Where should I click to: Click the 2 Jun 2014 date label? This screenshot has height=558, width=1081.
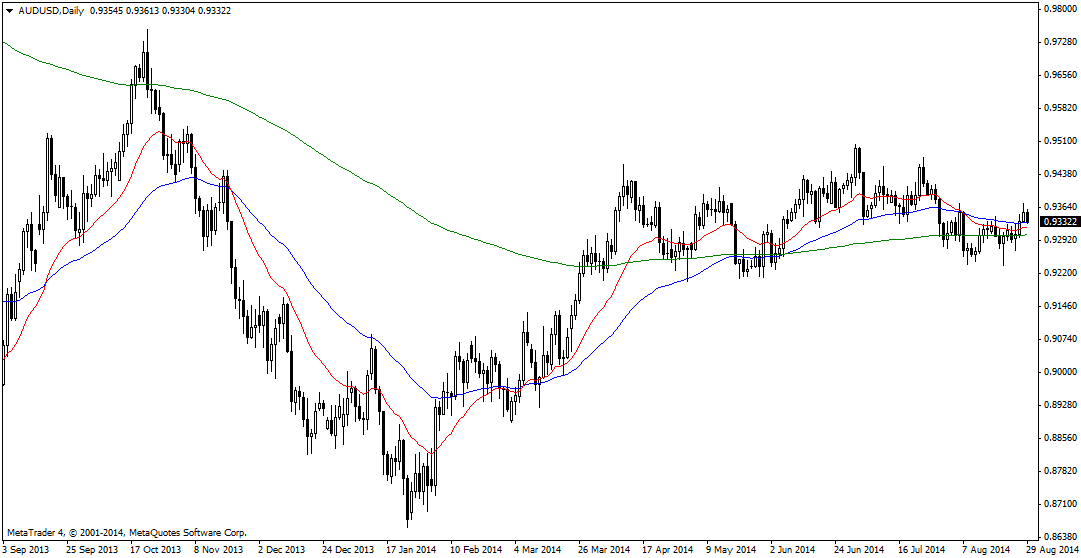(x=794, y=549)
